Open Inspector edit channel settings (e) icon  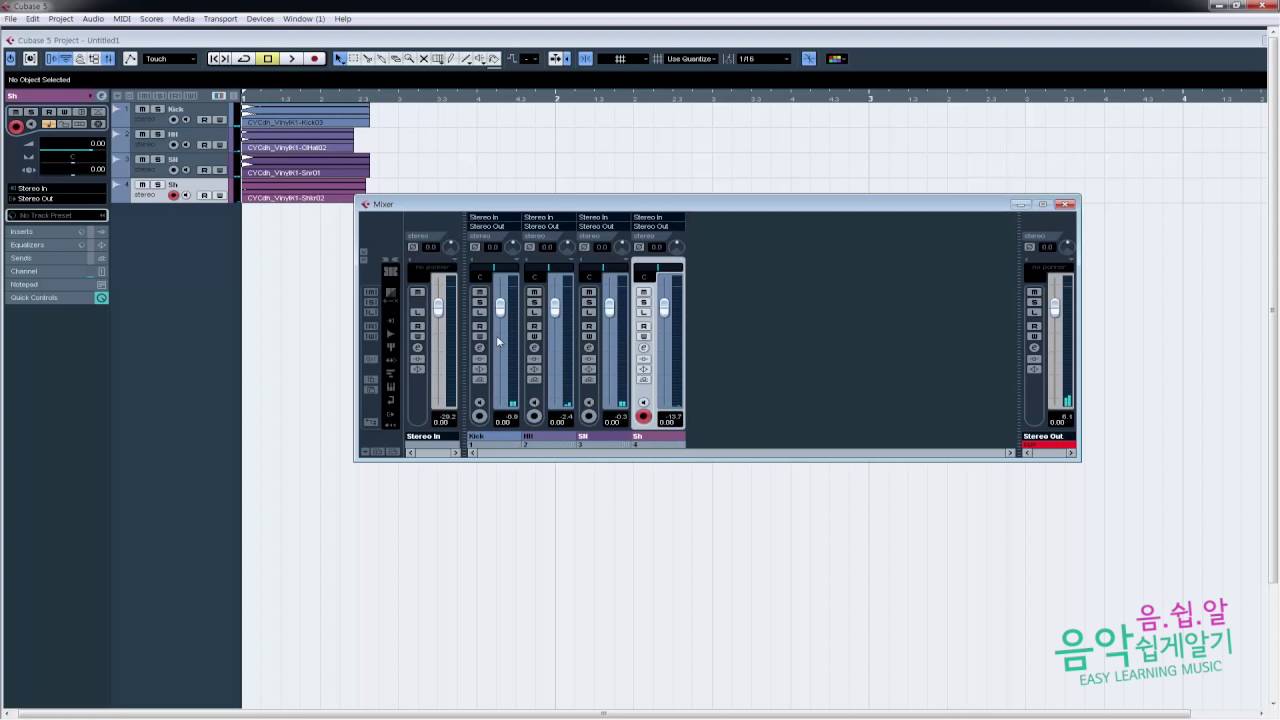(x=101, y=96)
